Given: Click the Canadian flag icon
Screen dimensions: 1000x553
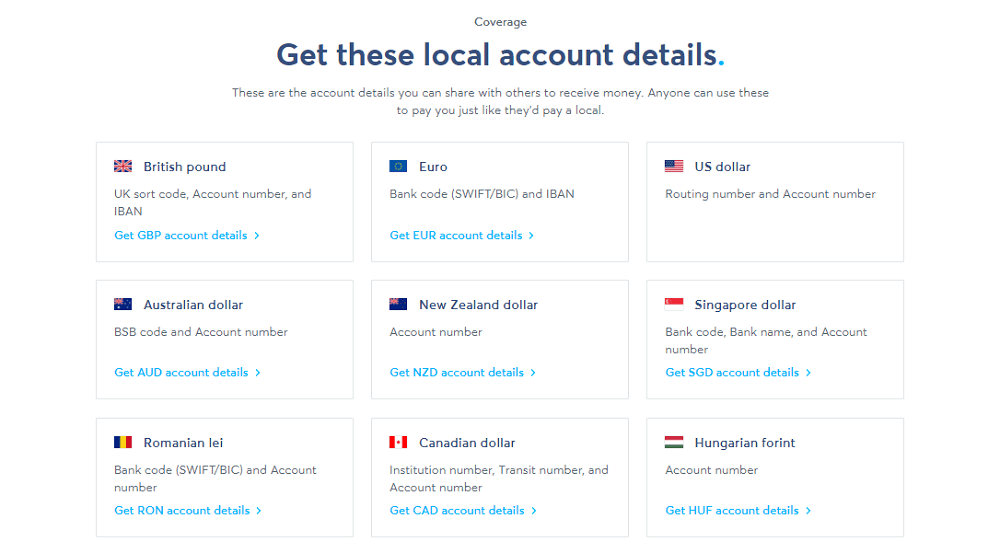Looking at the screenshot, I should point(399,442).
